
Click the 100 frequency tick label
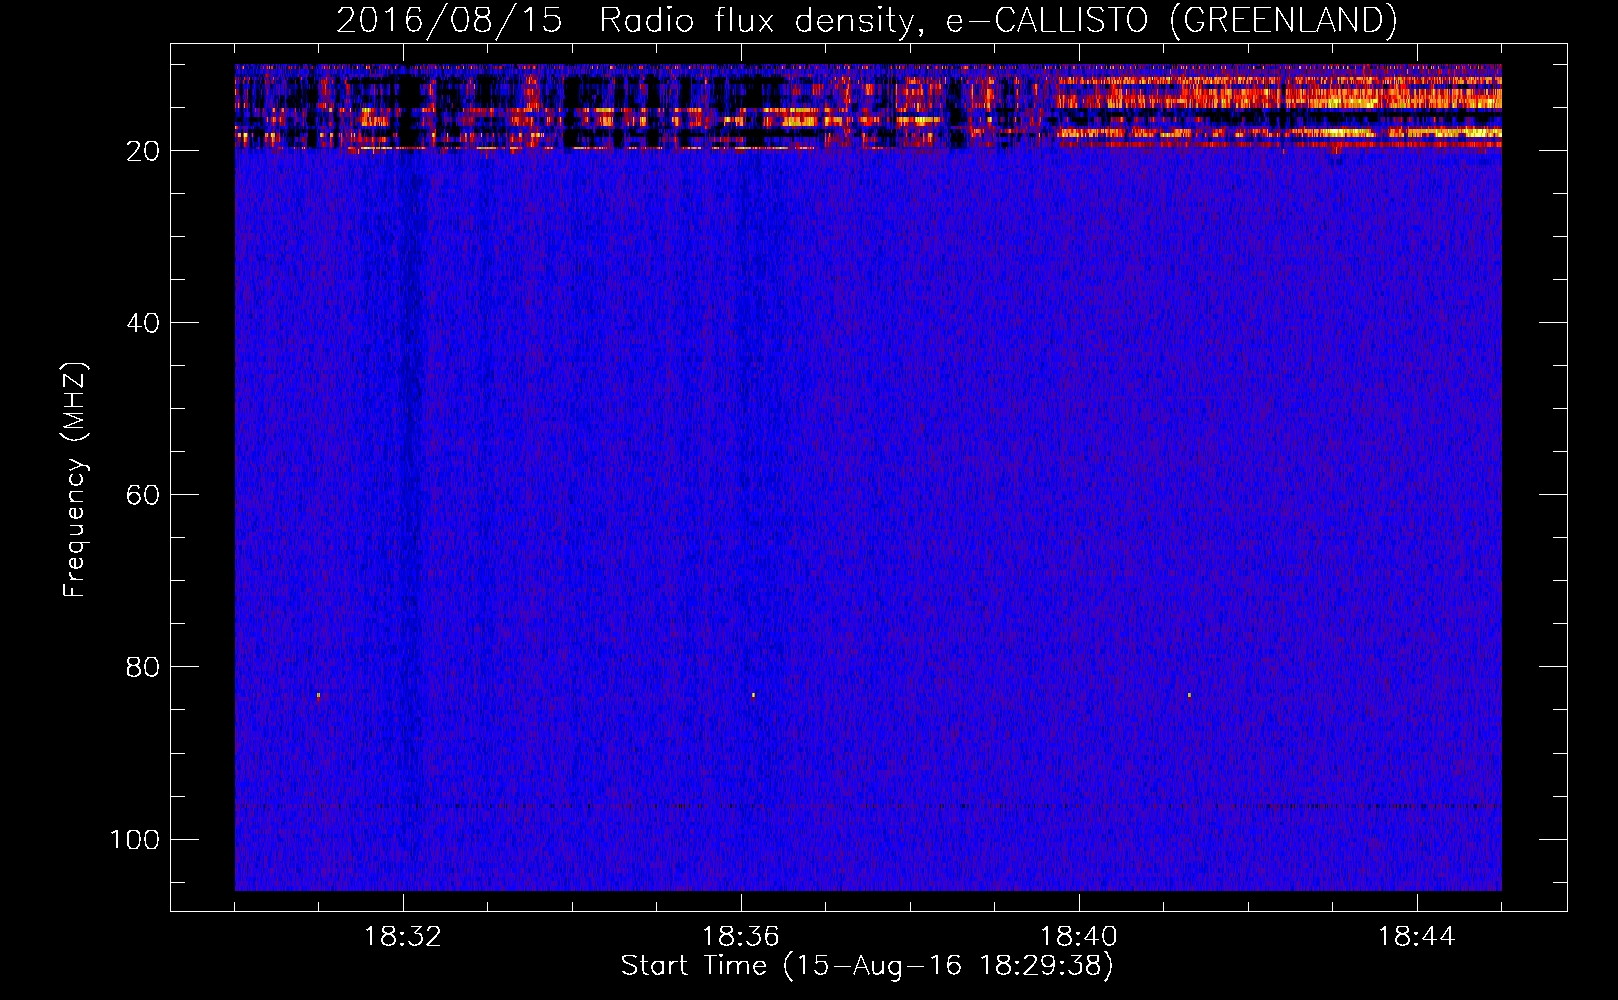[x=135, y=839]
